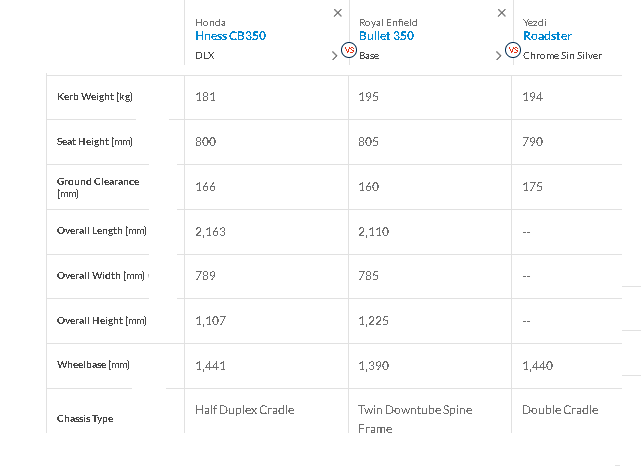Select the Ground Clearance [mm] row label
The image size is (641, 467).
click(x=98, y=187)
